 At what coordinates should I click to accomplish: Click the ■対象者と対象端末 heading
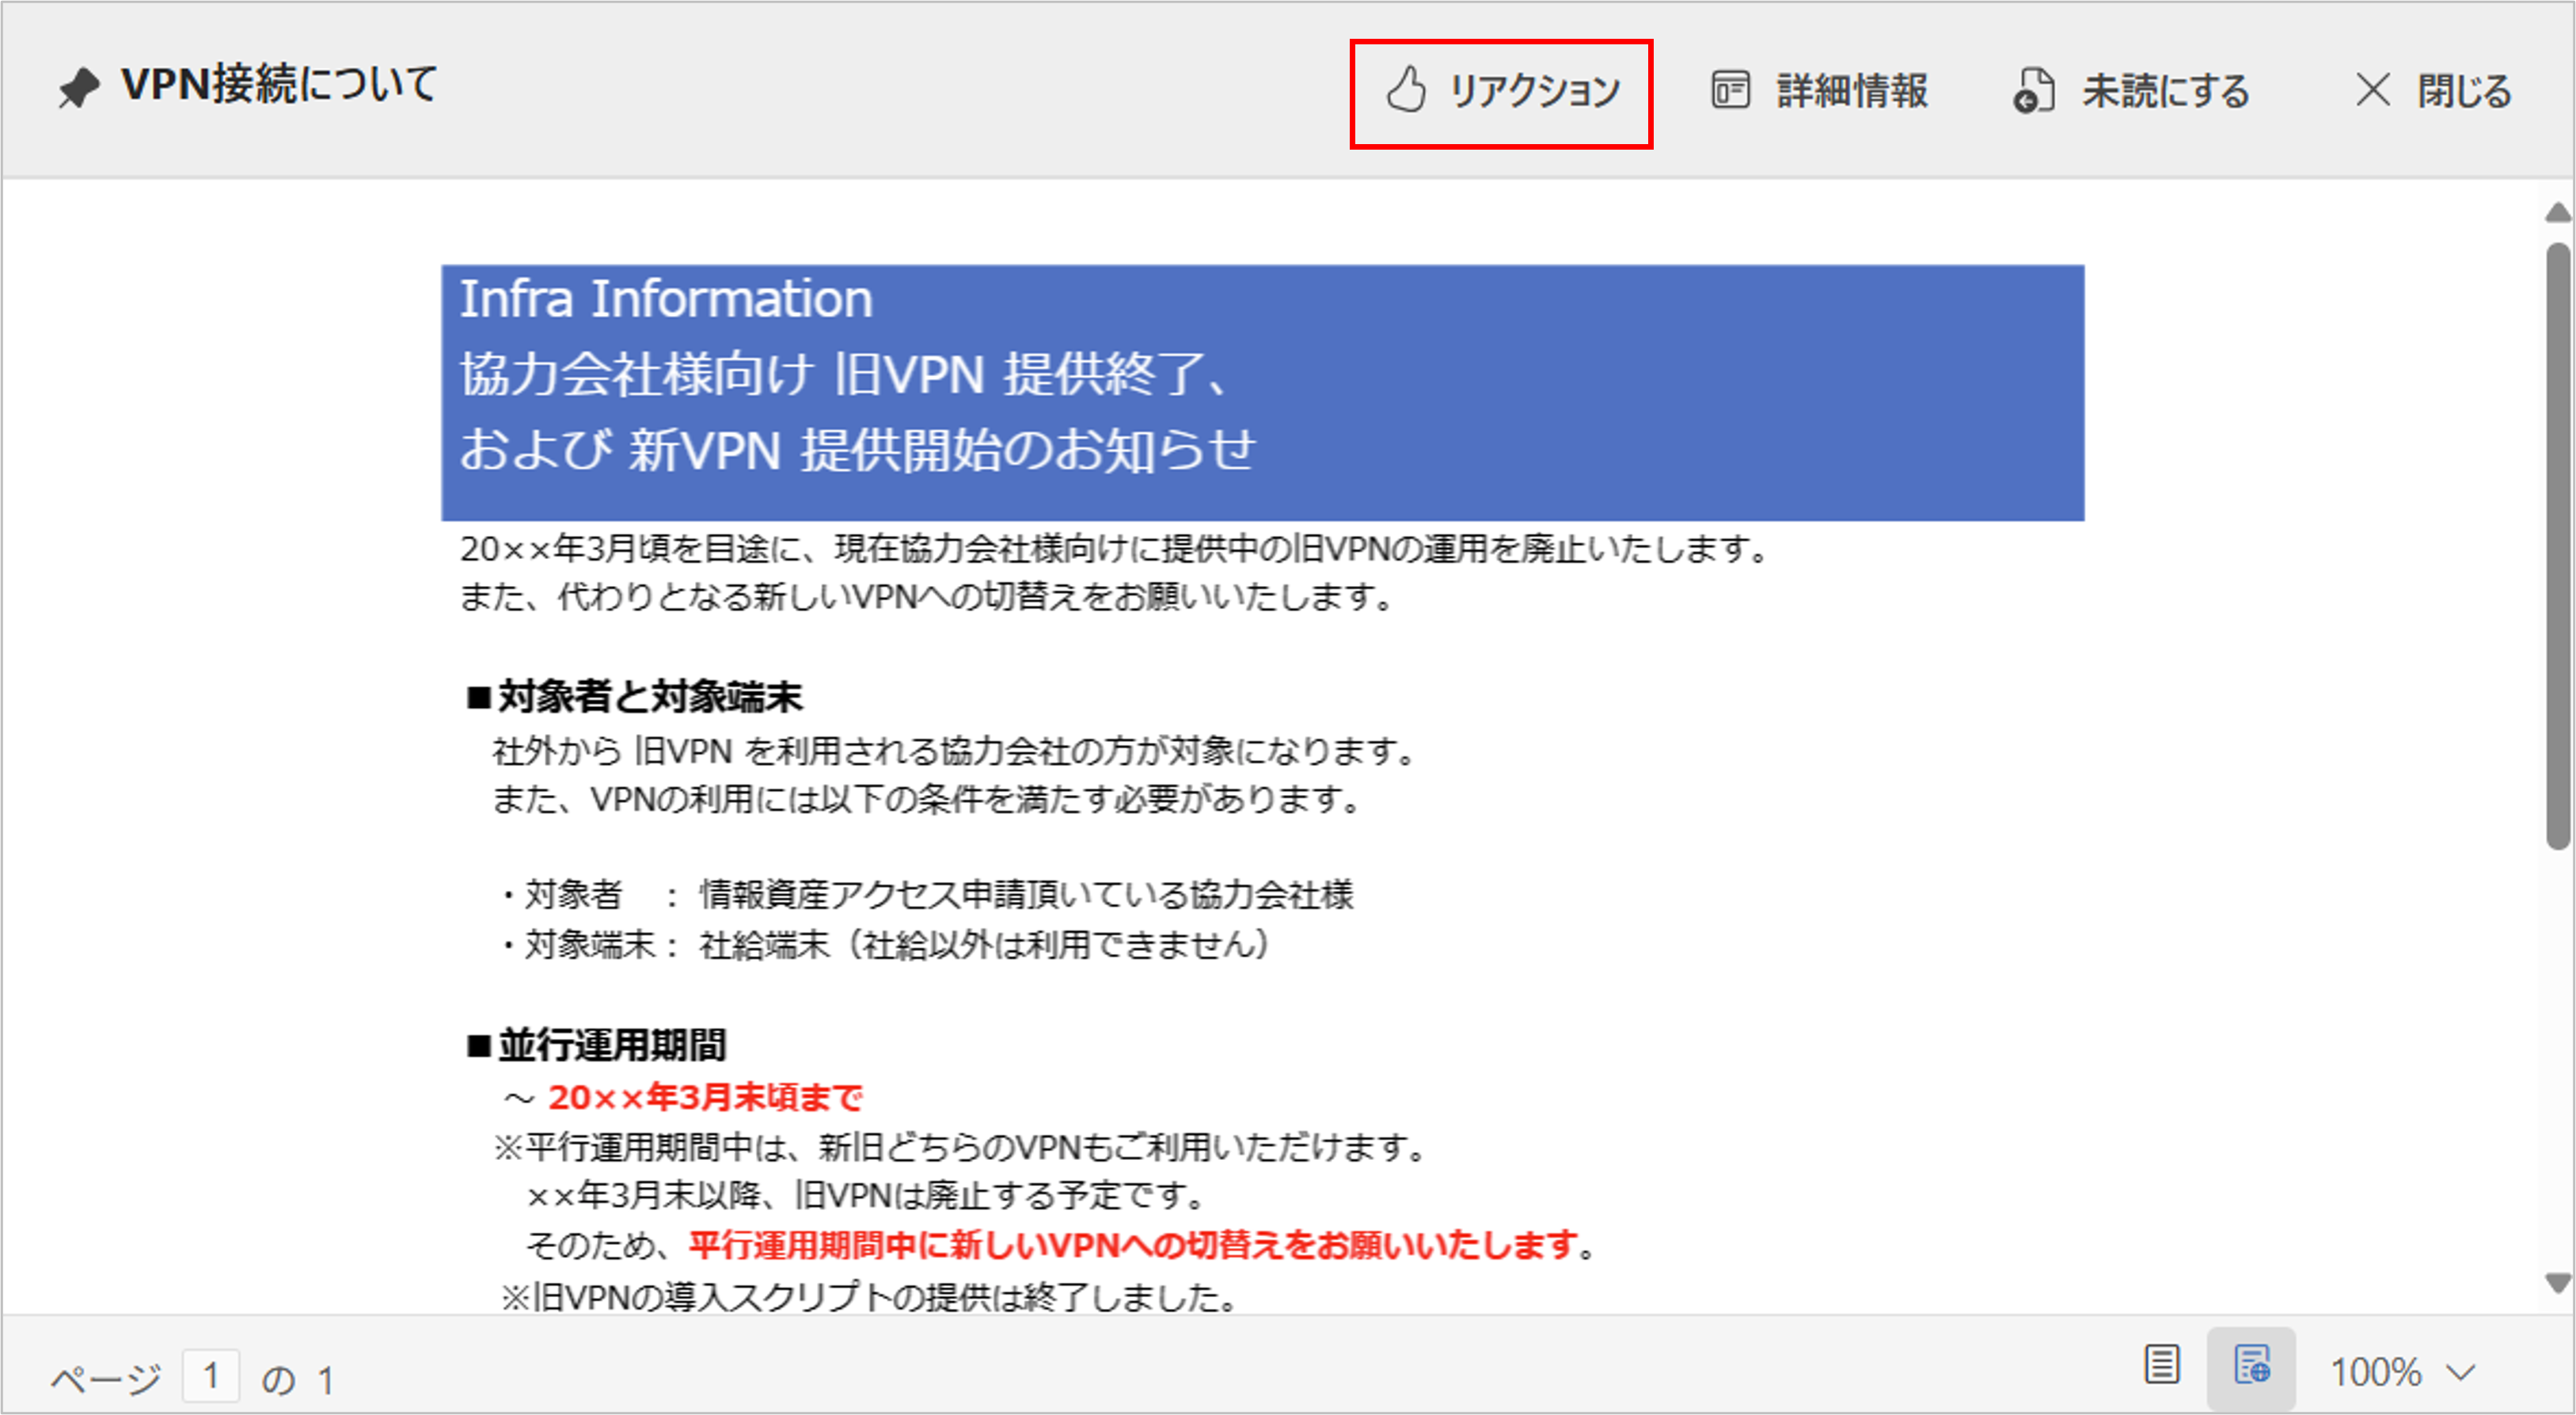[x=634, y=696]
